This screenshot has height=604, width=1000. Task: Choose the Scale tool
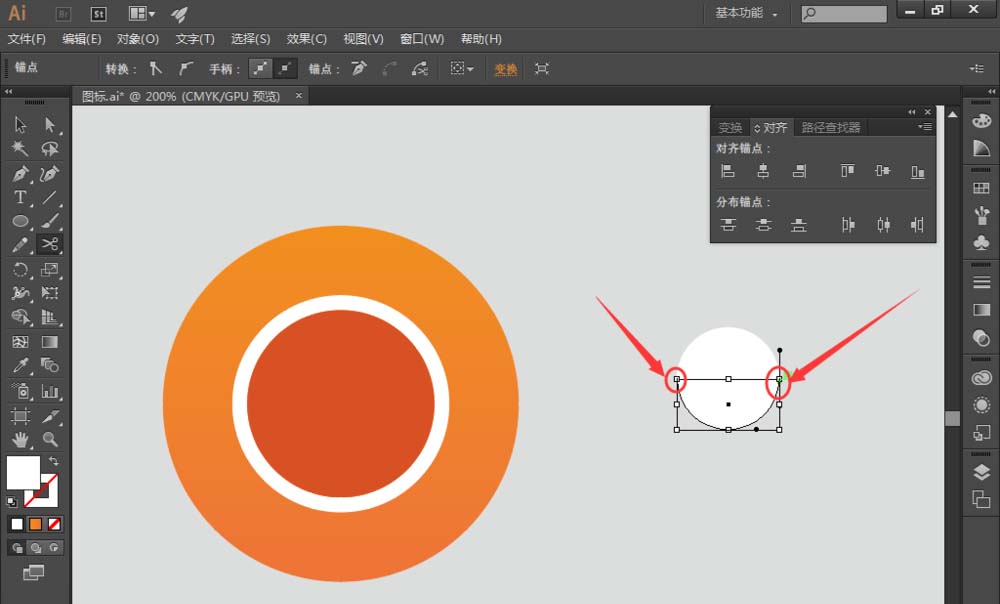[50, 269]
